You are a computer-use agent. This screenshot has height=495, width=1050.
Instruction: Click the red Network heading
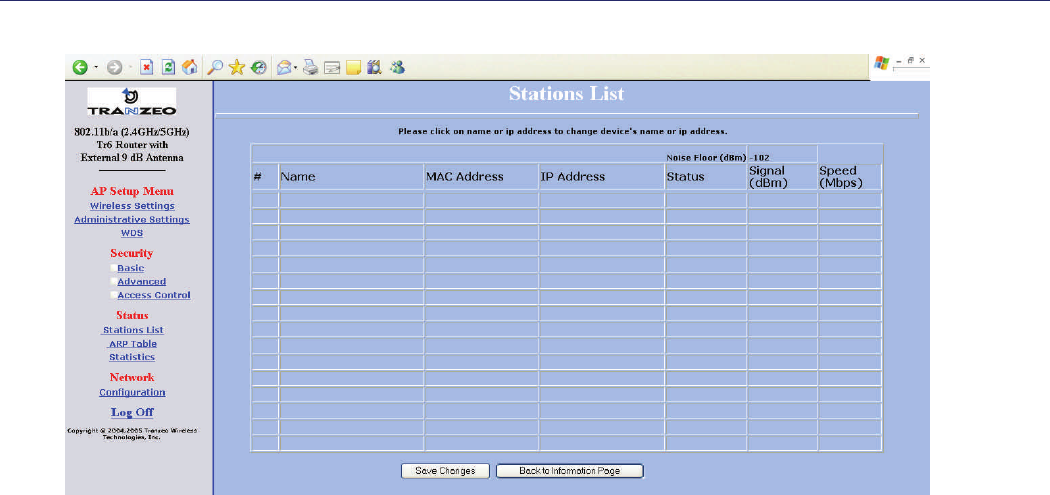(x=132, y=378)
